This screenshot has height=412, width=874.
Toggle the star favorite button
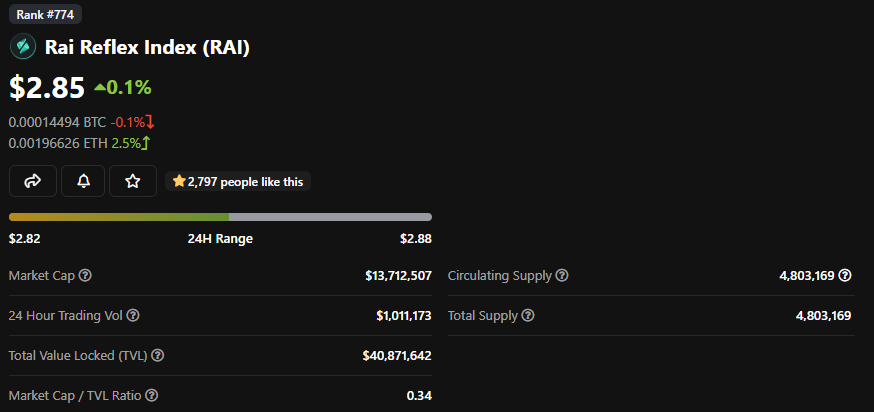[x=133, y=181]
